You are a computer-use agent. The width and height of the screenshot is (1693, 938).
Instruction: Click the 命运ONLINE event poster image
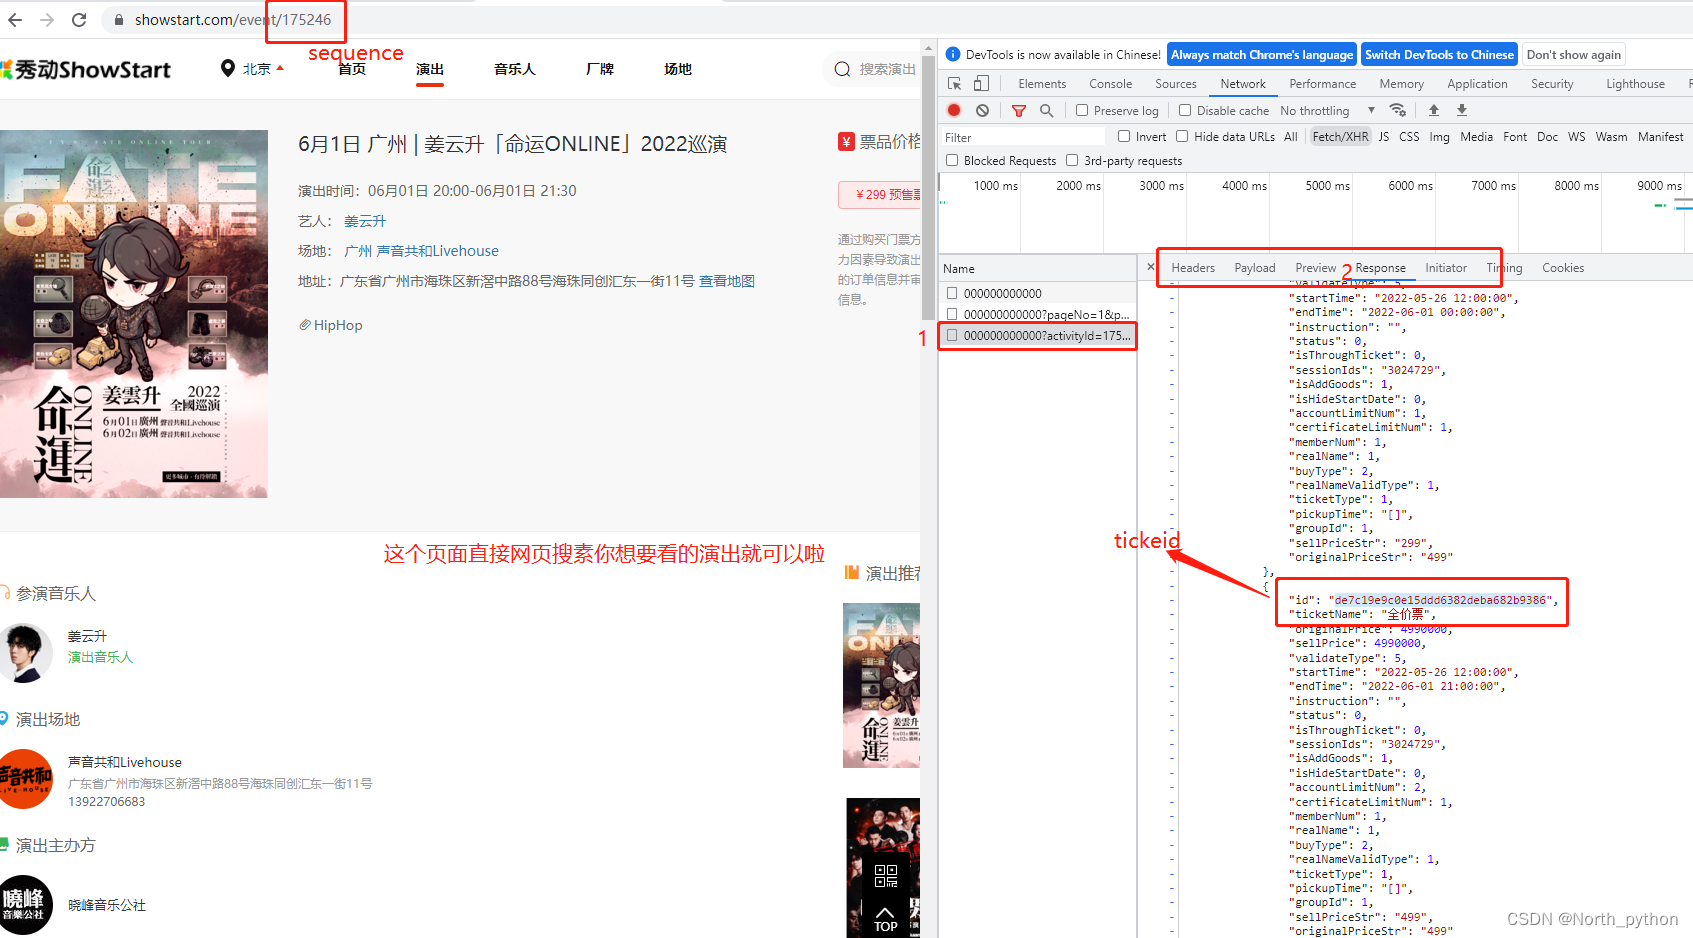(x=134, y=314)
